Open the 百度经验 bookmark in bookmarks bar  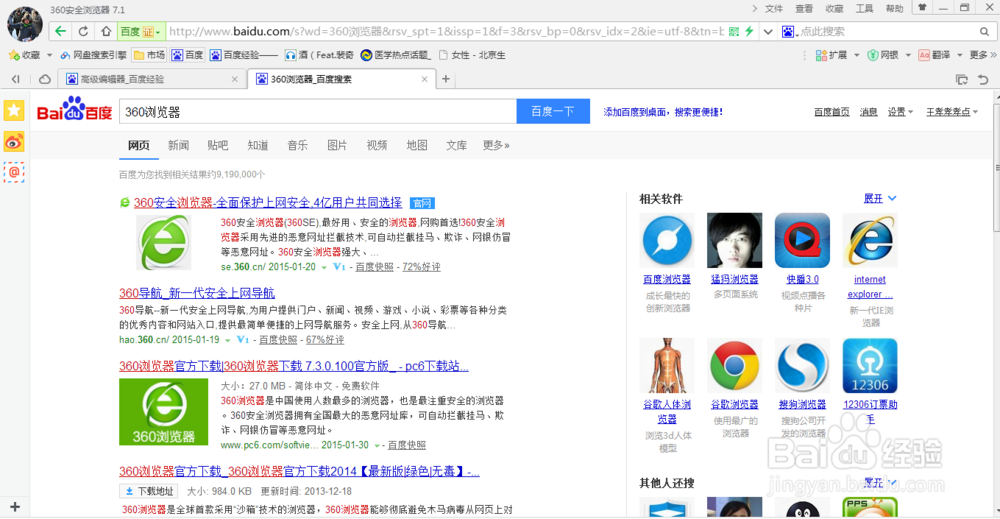pyautogui.click(x=244, y=55)
